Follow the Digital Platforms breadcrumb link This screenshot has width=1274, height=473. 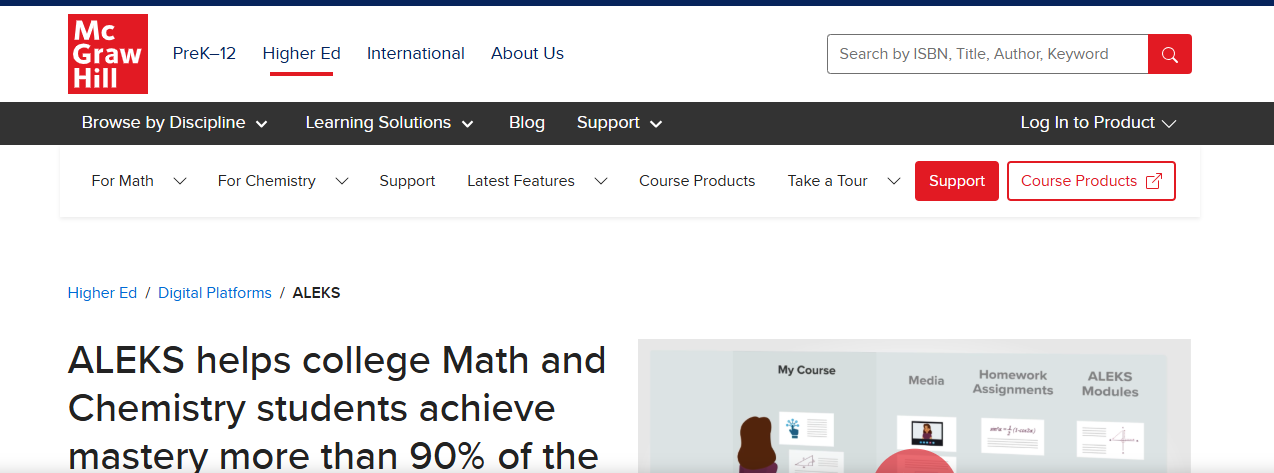214,293
